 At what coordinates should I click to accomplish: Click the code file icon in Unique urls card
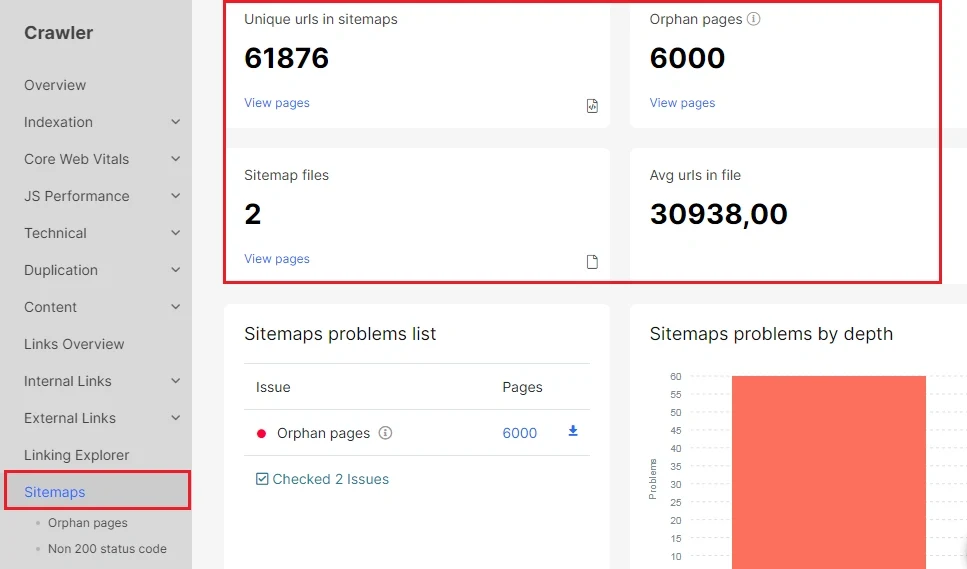[x=592, y=105]
